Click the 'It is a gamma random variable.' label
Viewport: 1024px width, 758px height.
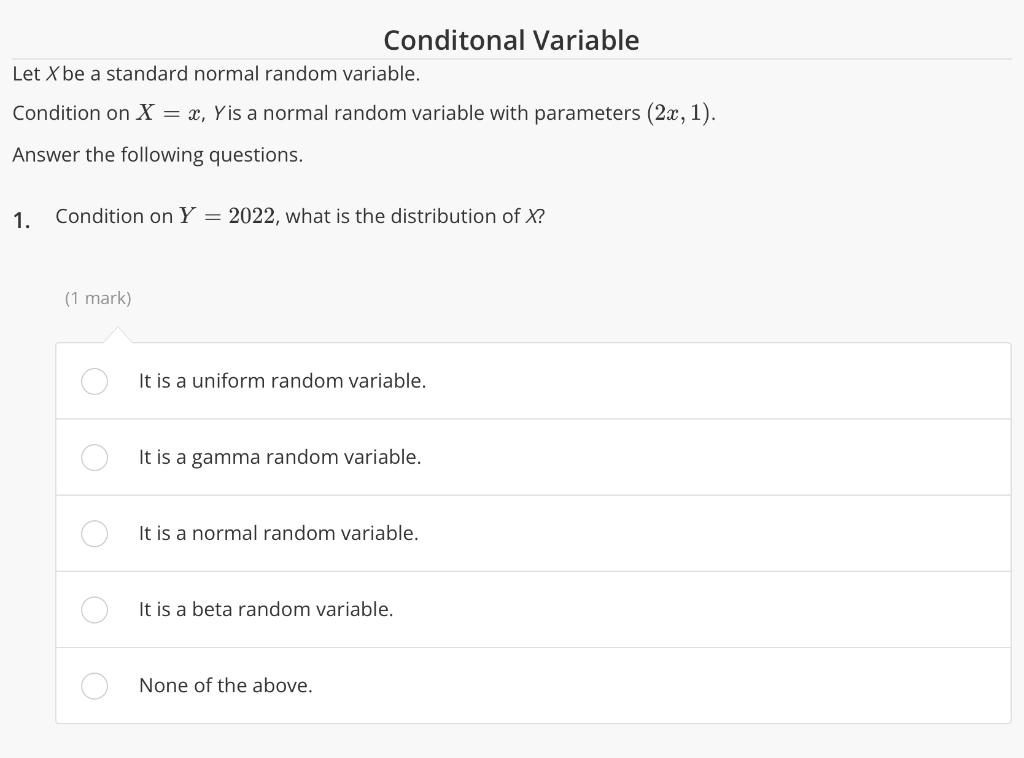(x=280, y=457)
